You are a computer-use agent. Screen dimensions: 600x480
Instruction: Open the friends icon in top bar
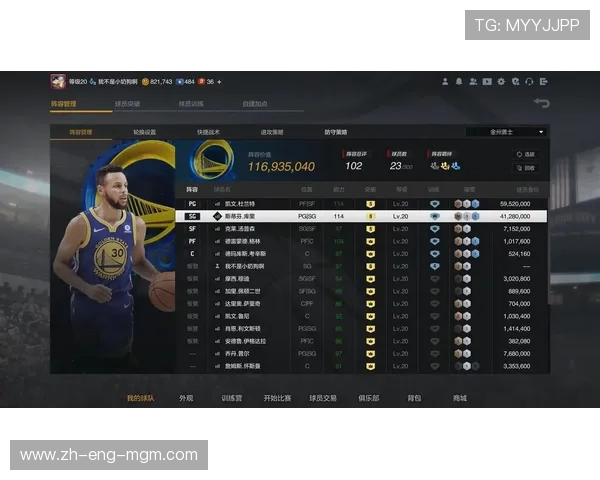click(x=473, y=82)
